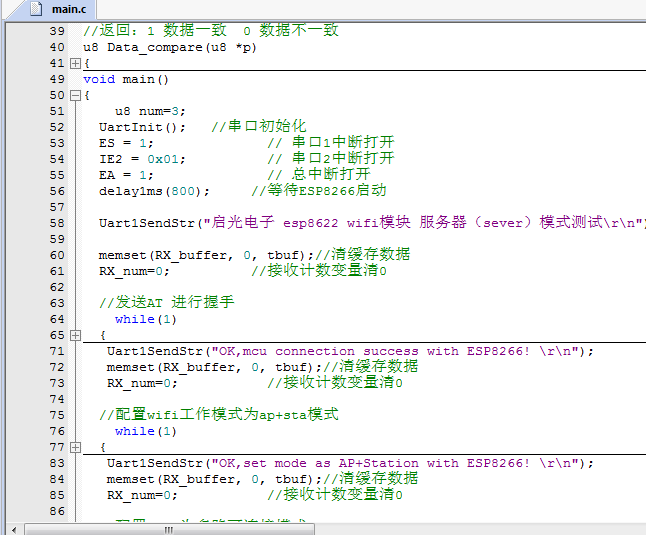The image size is (646, 535).
Task: Click the 'while(1)' on line 76
Action: pyautogui.click(x=145, y=431)
